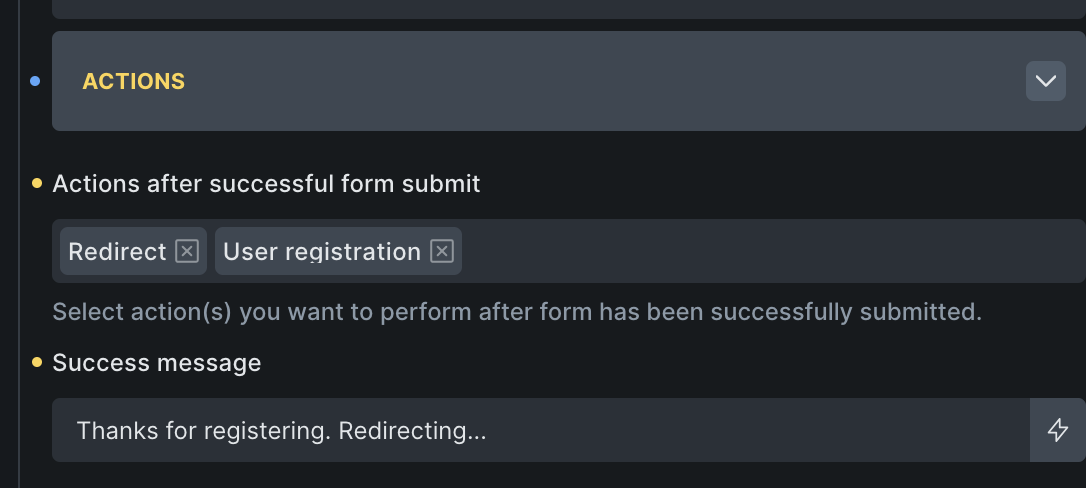Click the partially visible panel above ACTIONS
Screen dimensions: 1086x488
point(568,8)
